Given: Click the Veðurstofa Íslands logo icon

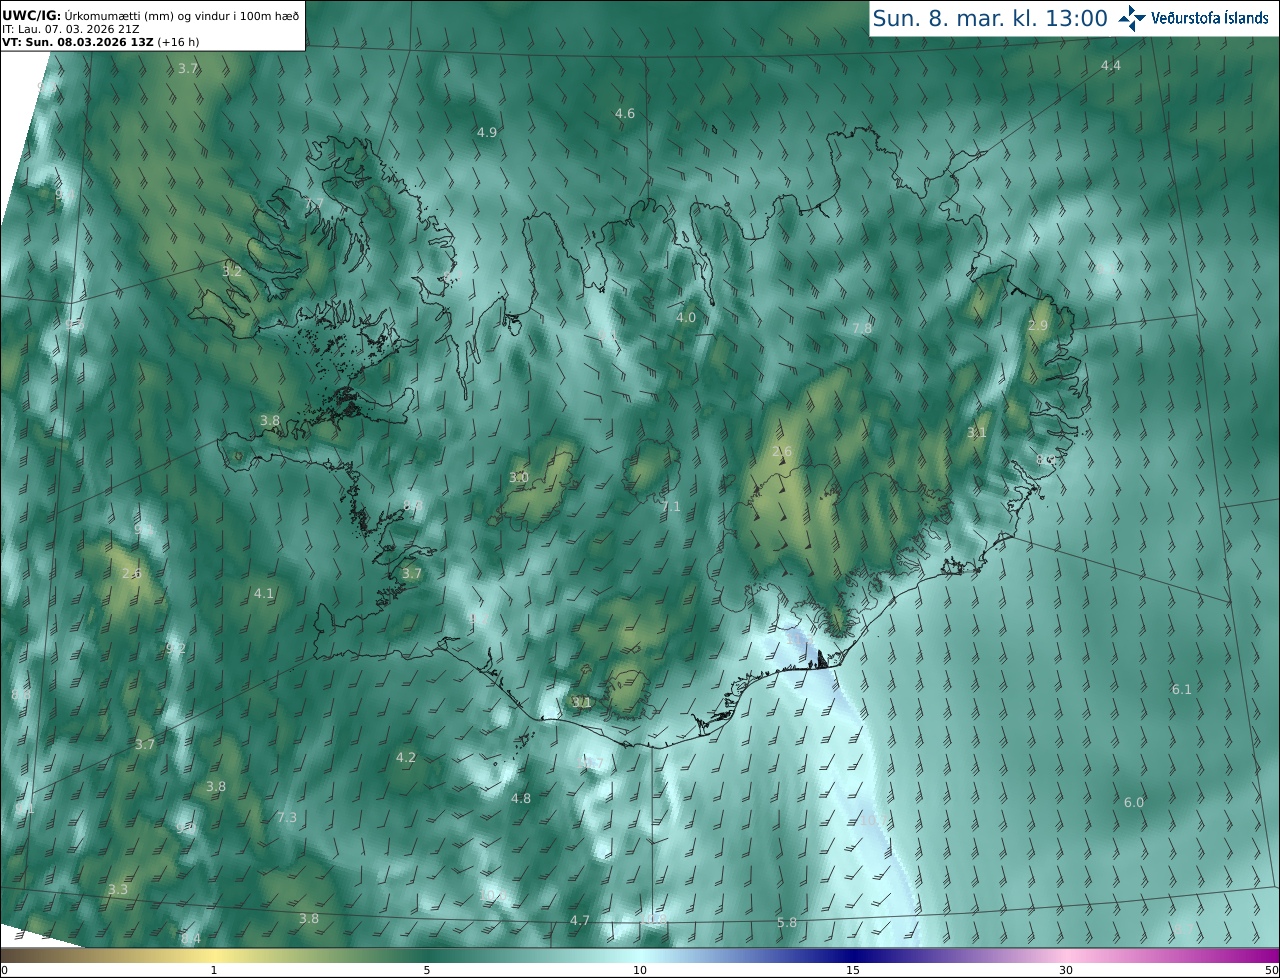Looking at the screenshot, I should (x=1132, y=18).
